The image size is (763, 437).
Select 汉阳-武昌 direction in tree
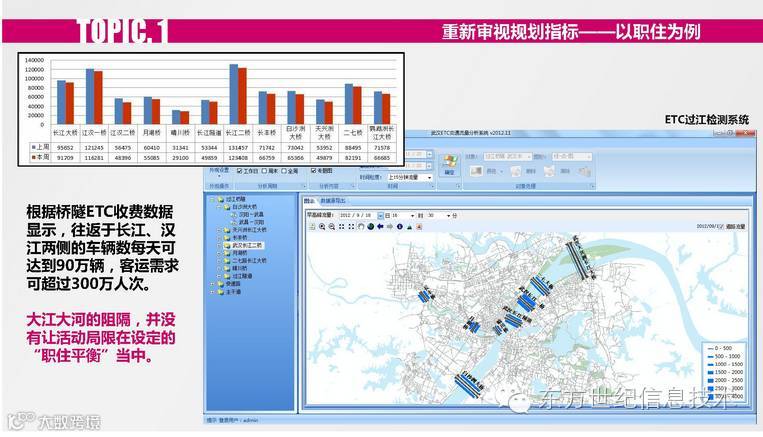251,214
